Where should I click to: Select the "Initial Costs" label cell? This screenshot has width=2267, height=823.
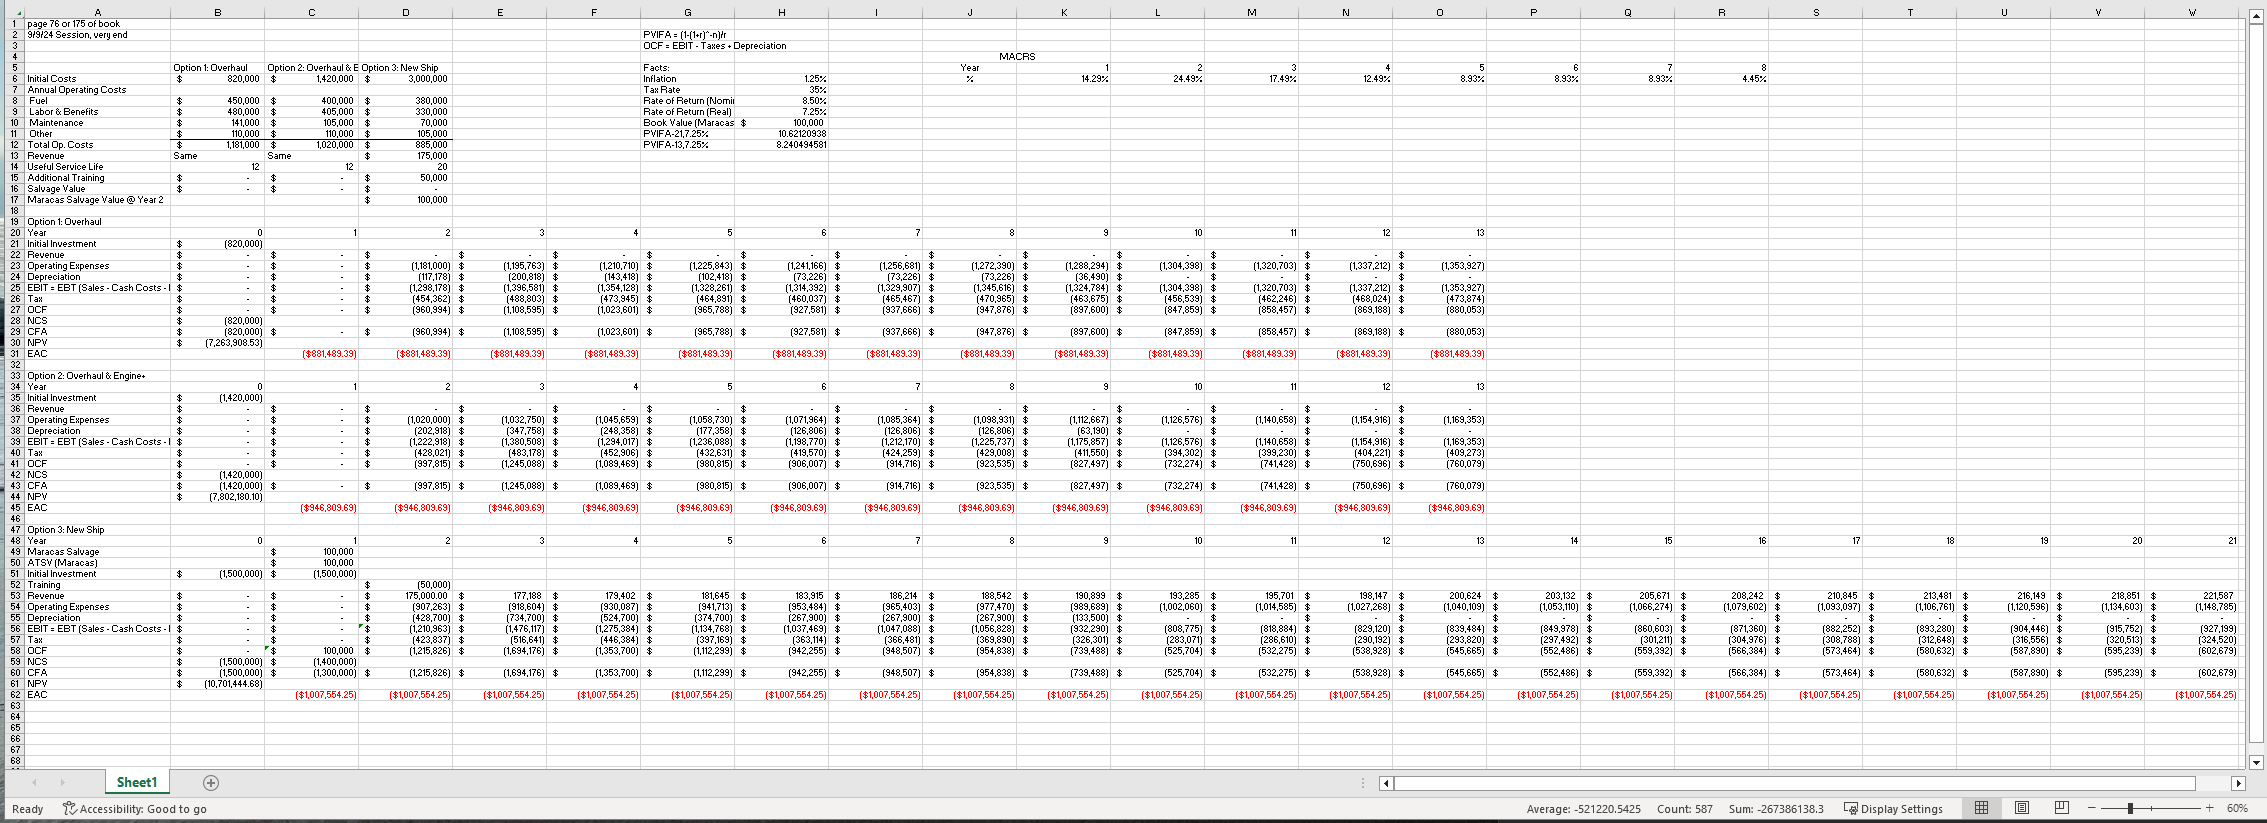pyautogui.click(x=98, y=79)
